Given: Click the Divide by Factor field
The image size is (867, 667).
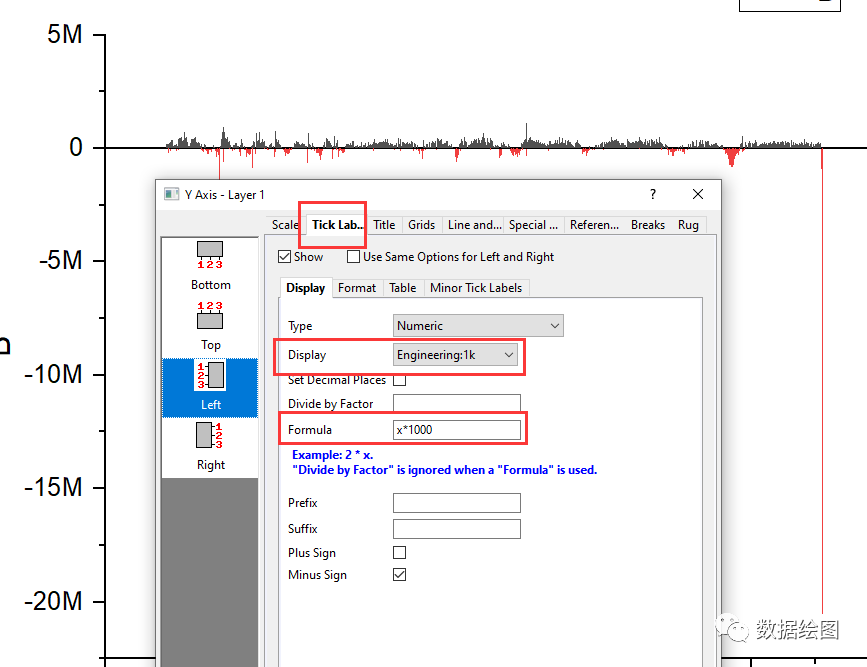Looking at the screenshot, I should [x=457, y=403].
